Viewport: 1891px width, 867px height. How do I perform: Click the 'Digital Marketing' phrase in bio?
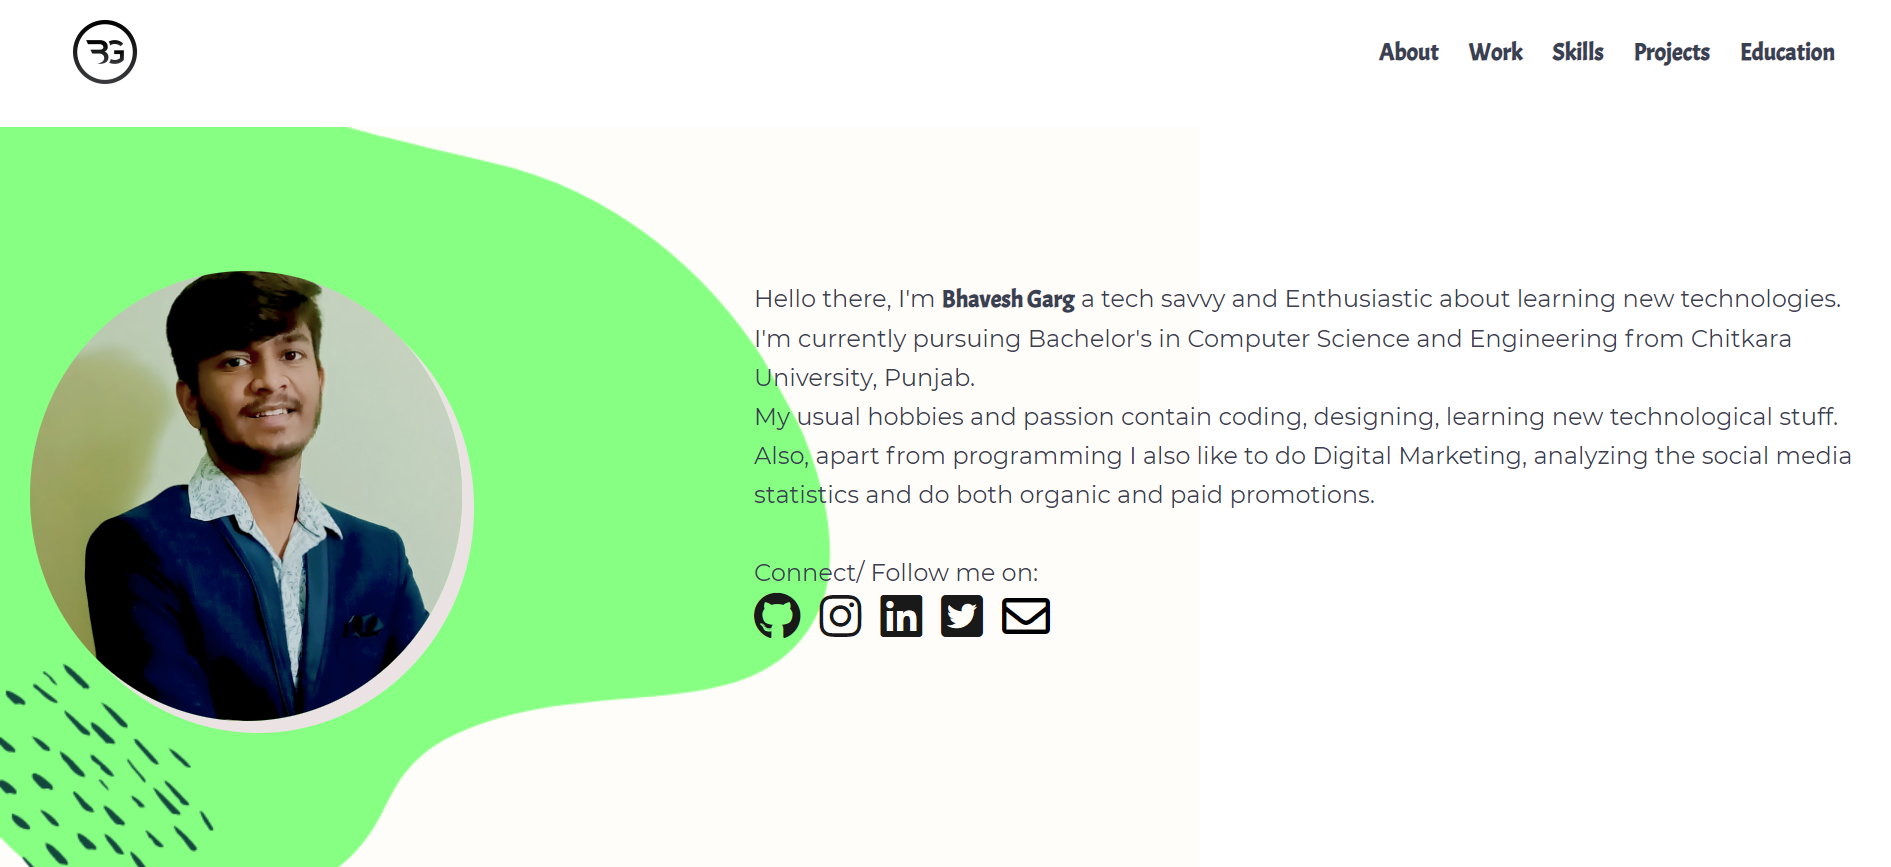click(1418, 456)
